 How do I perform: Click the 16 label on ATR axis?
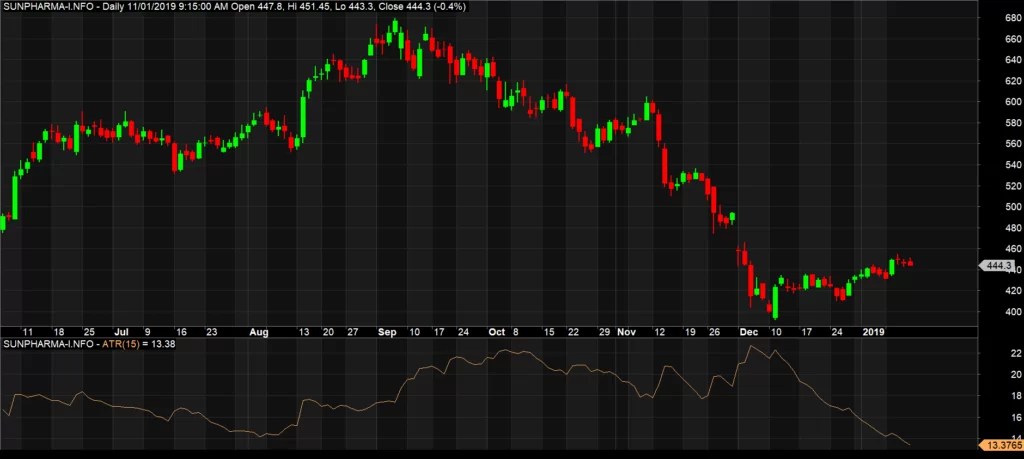[1016, 417]
